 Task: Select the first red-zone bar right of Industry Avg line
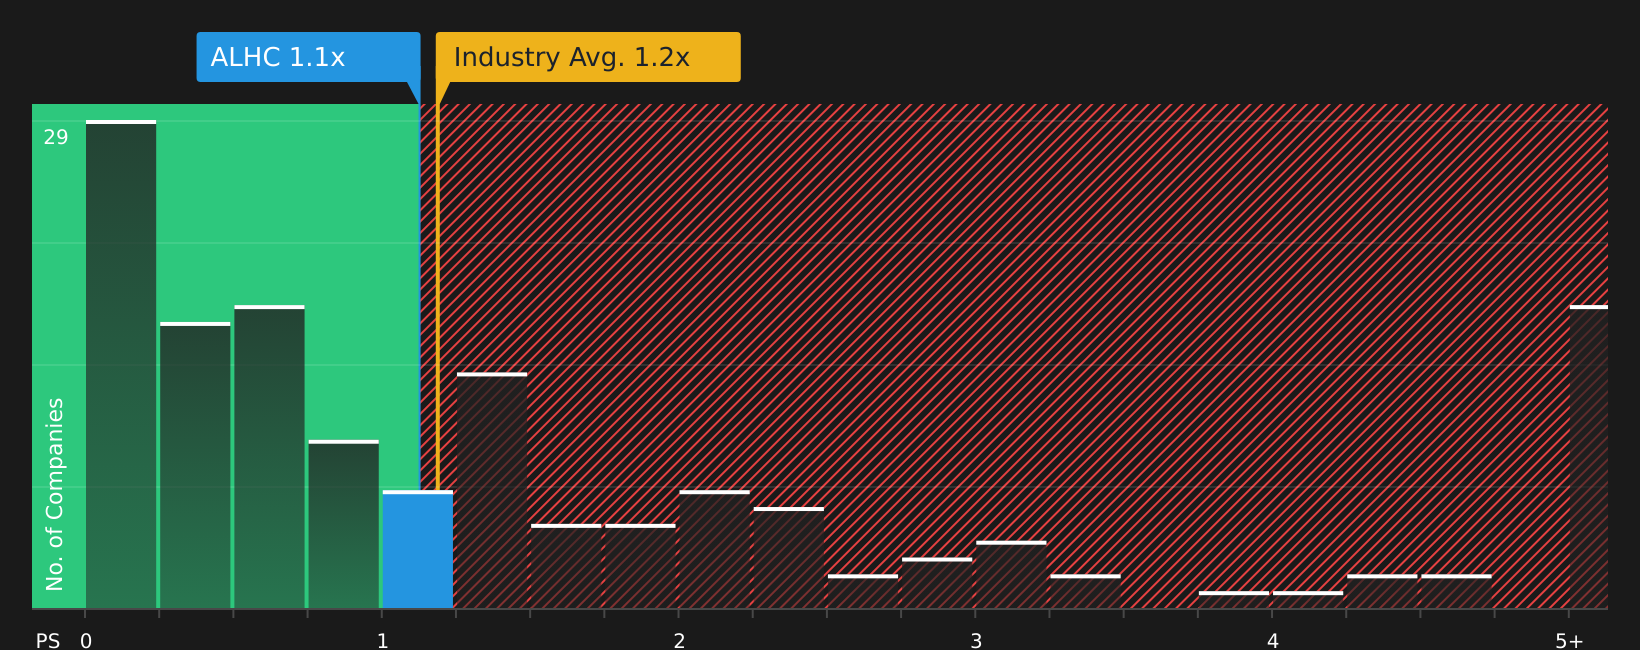click(x=492, y=490)
